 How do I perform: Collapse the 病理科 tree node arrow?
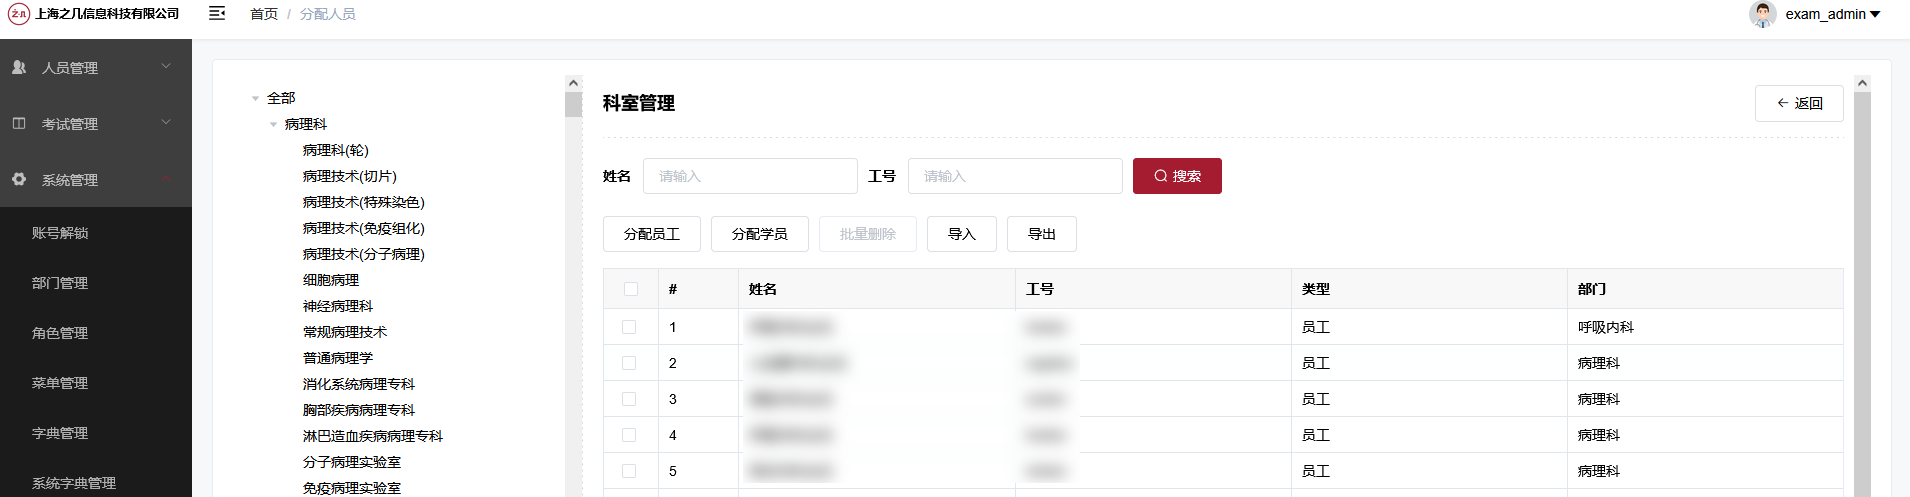[274, 124]
